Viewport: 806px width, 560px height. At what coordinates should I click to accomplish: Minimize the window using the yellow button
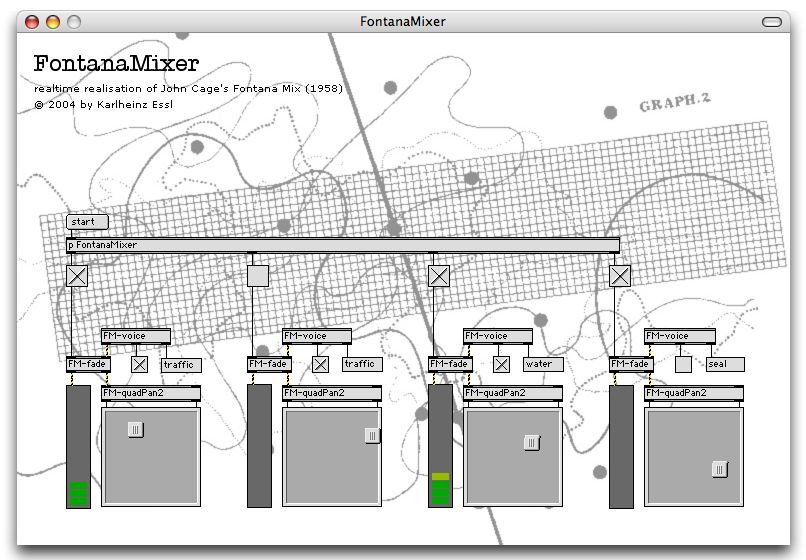pyautogui.click(x=53, y=22)
